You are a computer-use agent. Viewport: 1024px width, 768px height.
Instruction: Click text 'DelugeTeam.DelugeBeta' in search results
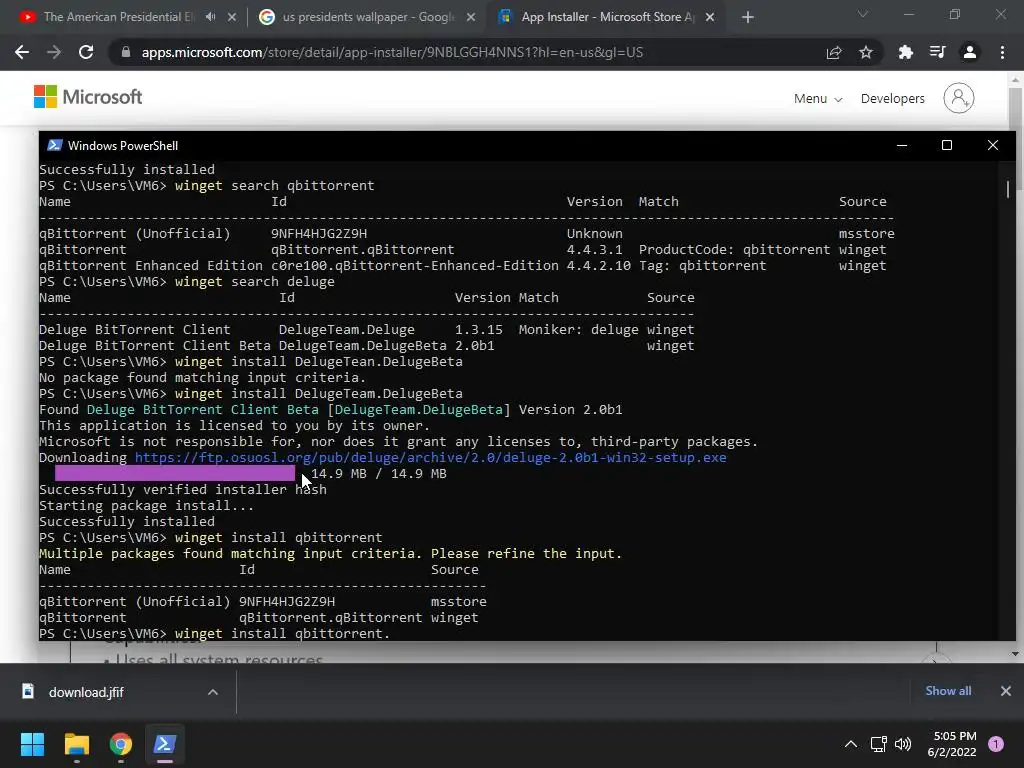tap(362, 345)
